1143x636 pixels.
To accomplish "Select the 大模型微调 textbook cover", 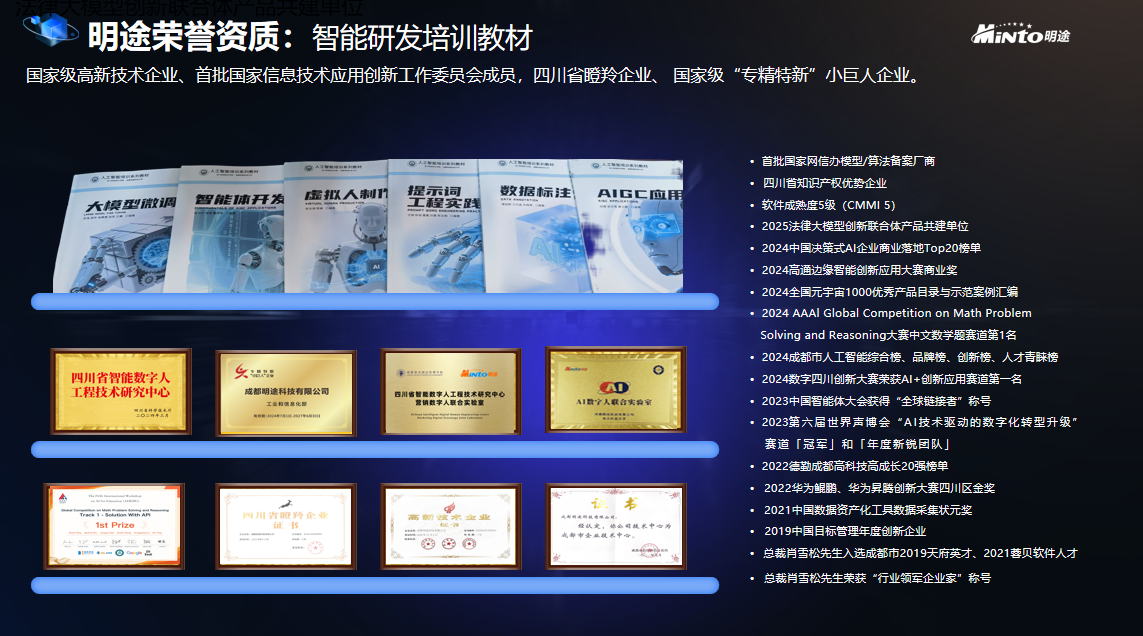I will pyautogui.click(x=117, y=231).
